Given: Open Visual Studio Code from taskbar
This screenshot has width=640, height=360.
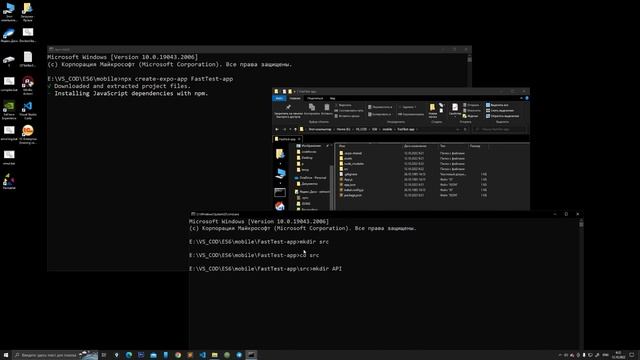Looking at the screenshot, I should pyautogui.click(x=202, y=355).
